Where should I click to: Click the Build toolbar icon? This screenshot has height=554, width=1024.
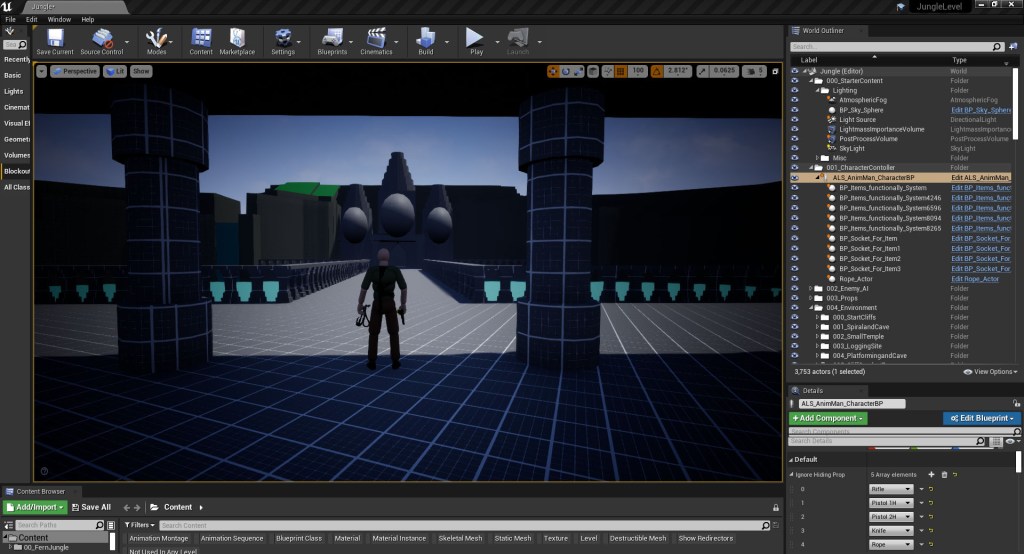click(426, 40)
